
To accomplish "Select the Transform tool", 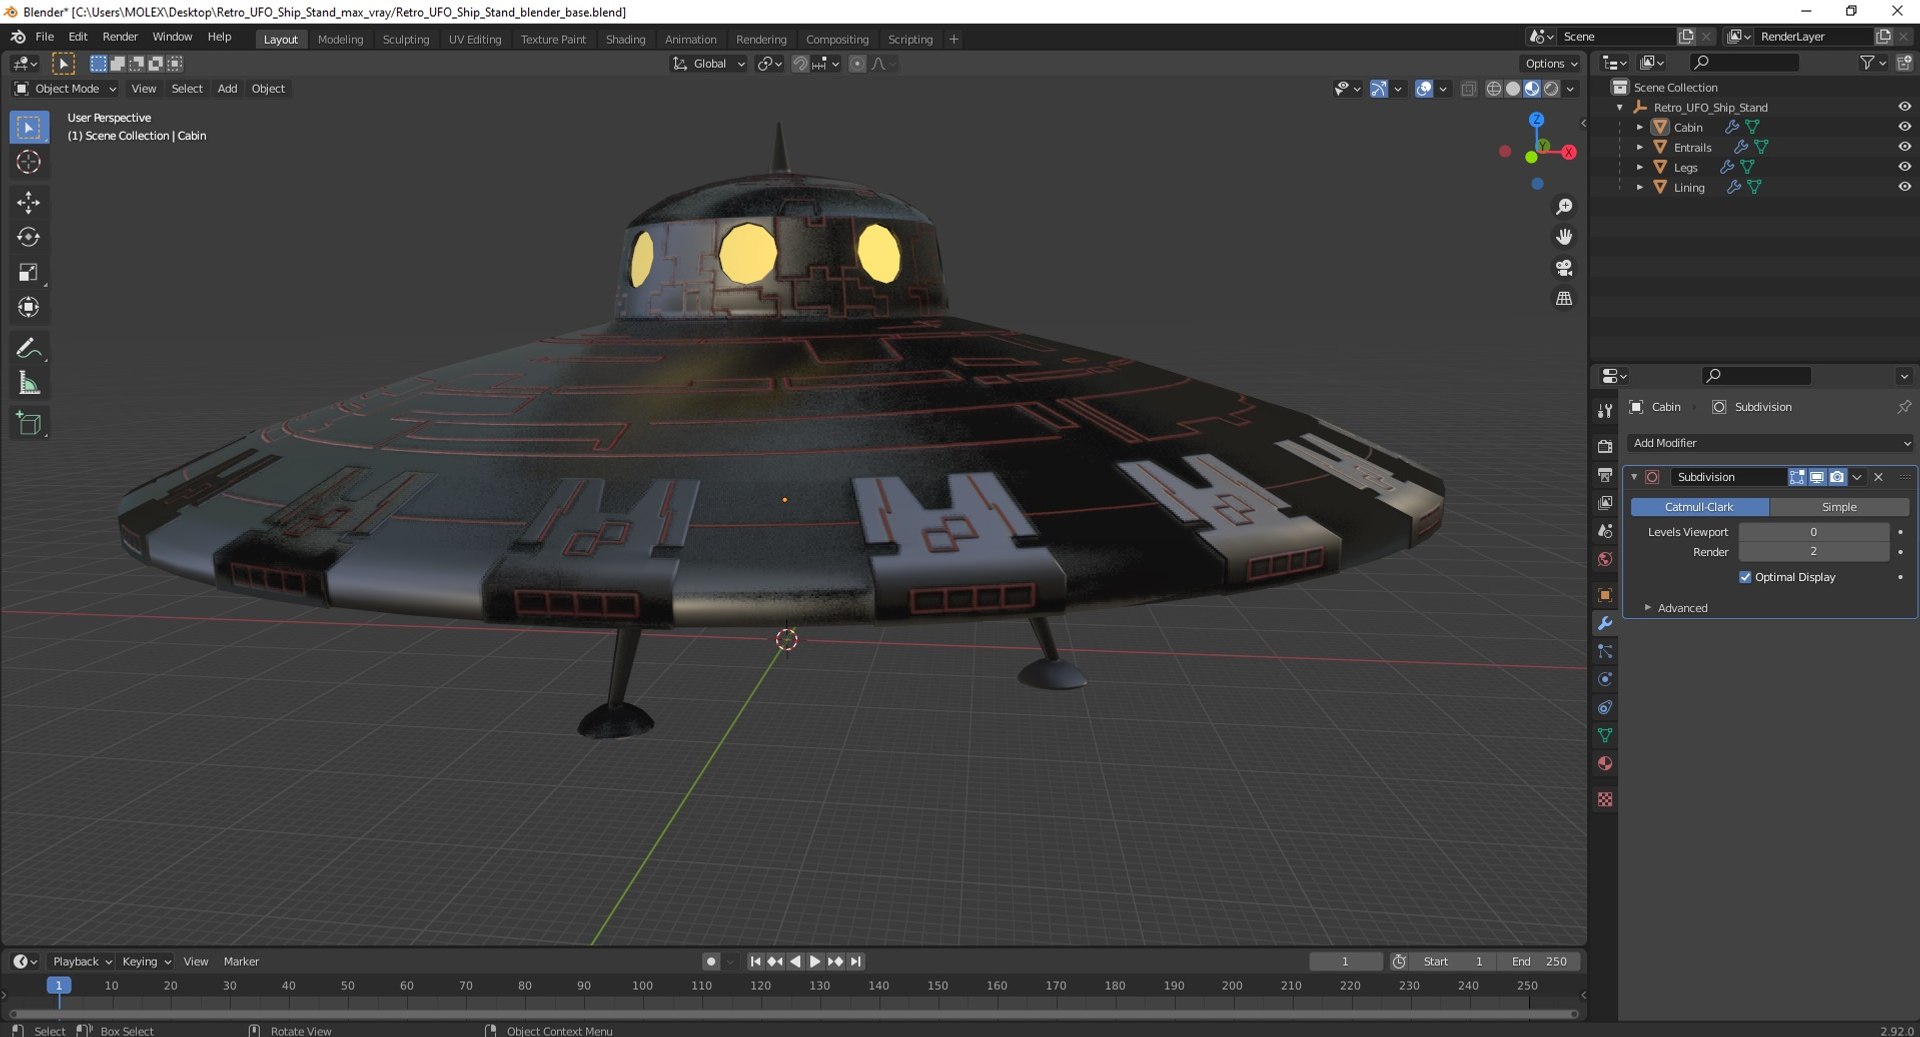I will [28, 307].
